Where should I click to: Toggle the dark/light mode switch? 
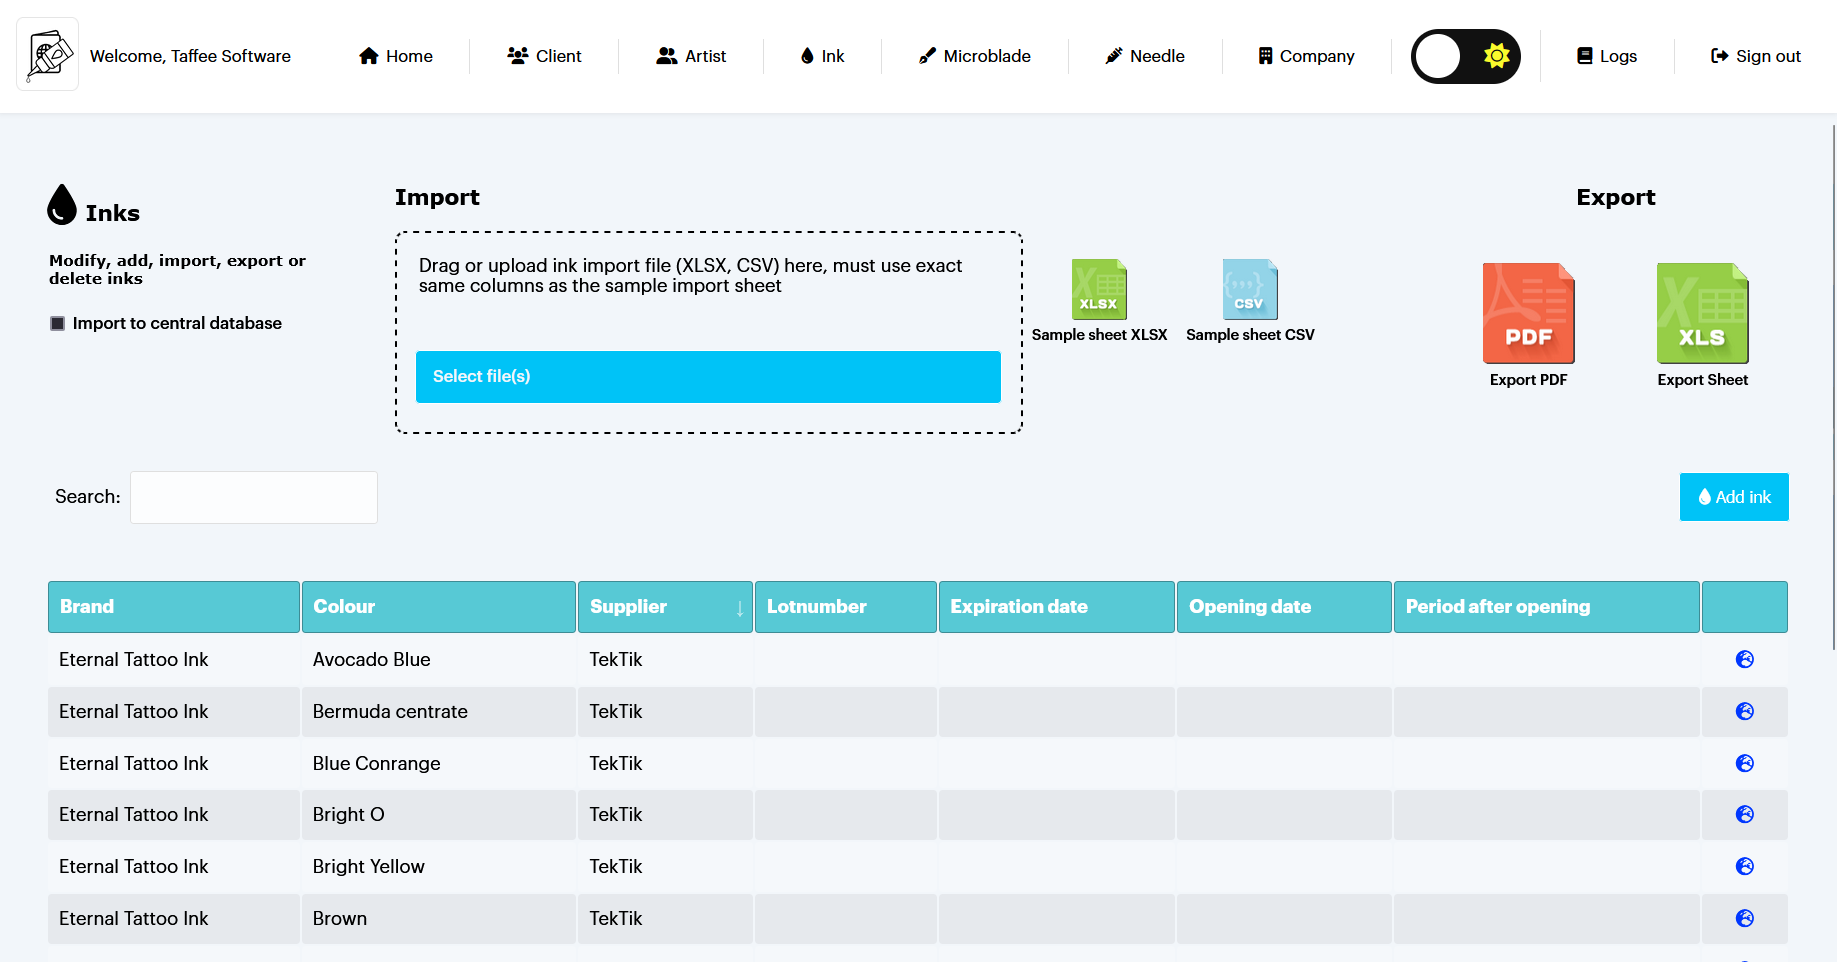pos(1465,56)
